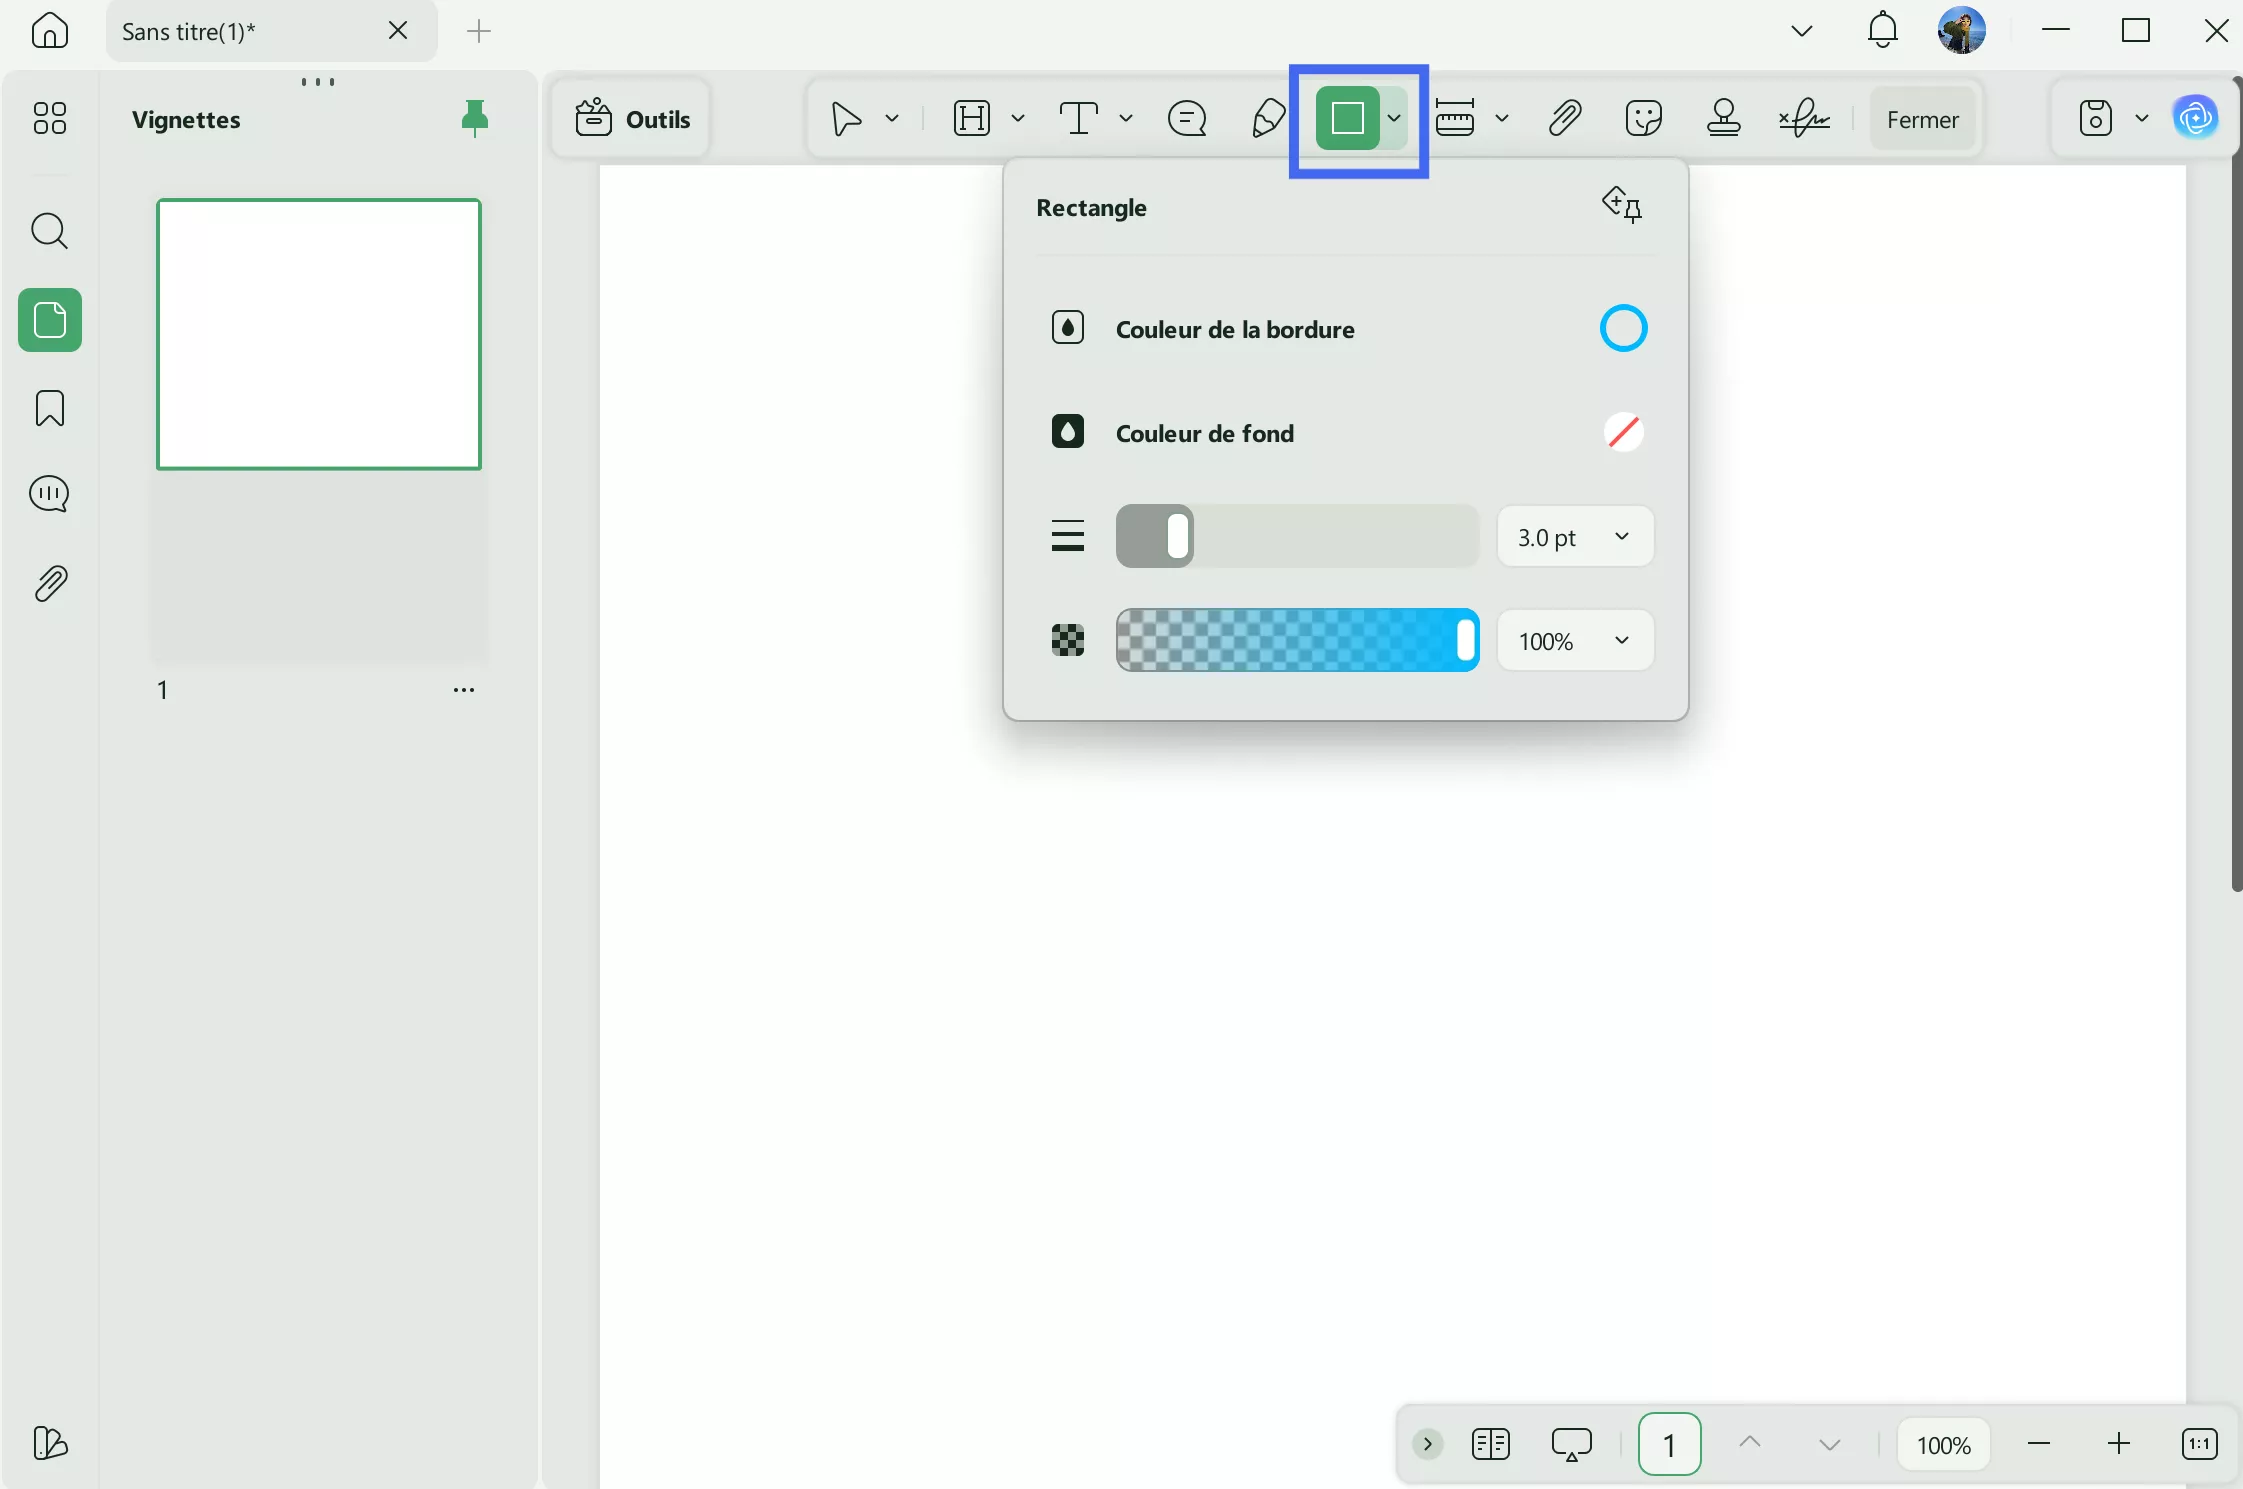This screenshot has height=1489, width=2243.
Task: Open the attachment paperclip tool
Action: point(1562,118)
